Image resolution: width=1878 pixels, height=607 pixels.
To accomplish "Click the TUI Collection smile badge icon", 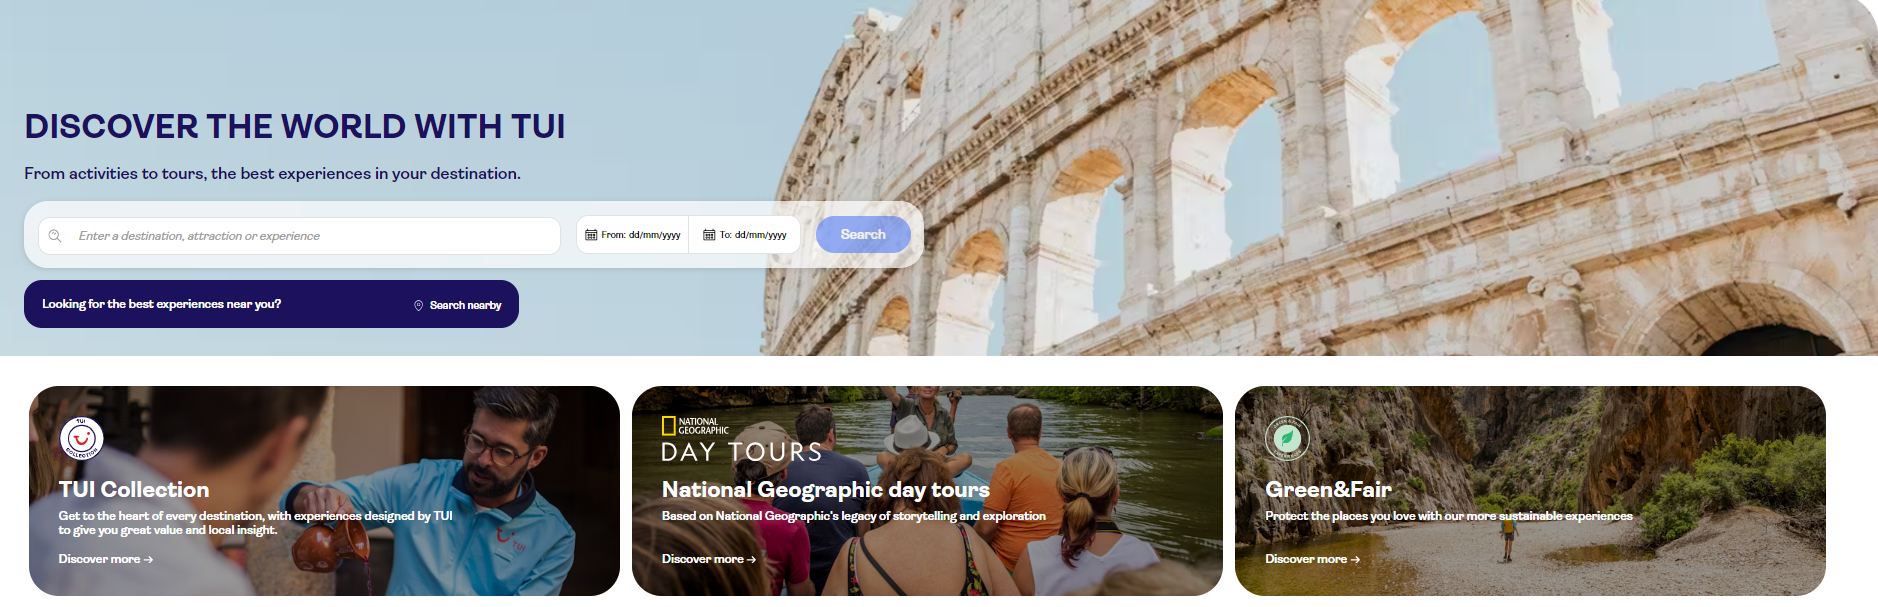I will 82,438.
